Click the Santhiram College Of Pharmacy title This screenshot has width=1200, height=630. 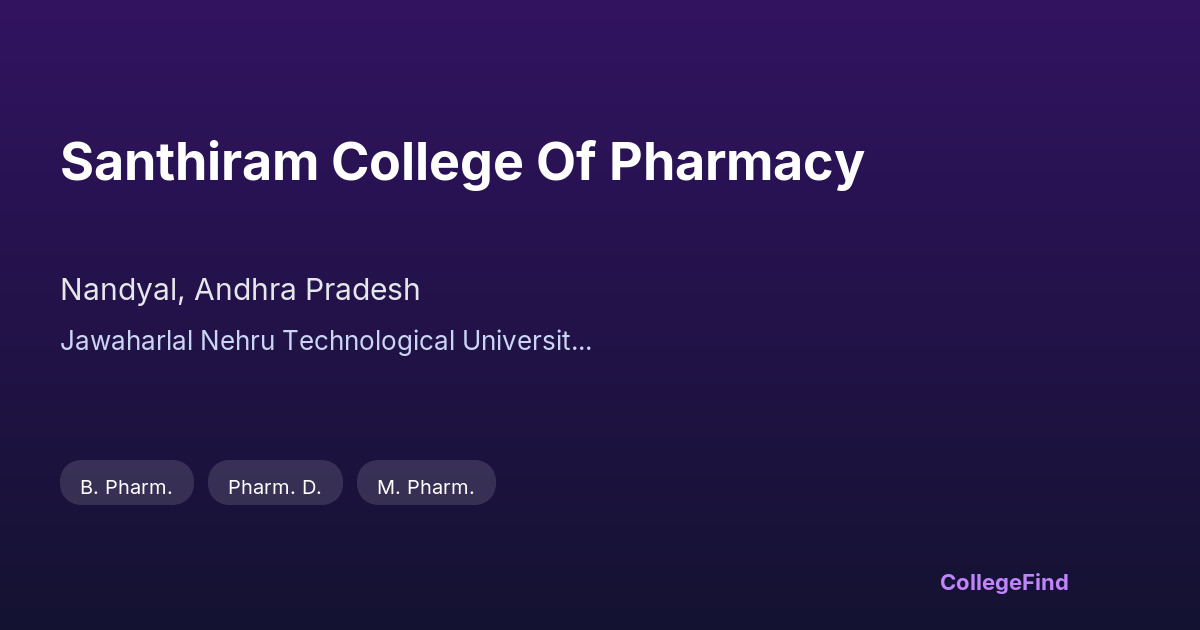462,162
